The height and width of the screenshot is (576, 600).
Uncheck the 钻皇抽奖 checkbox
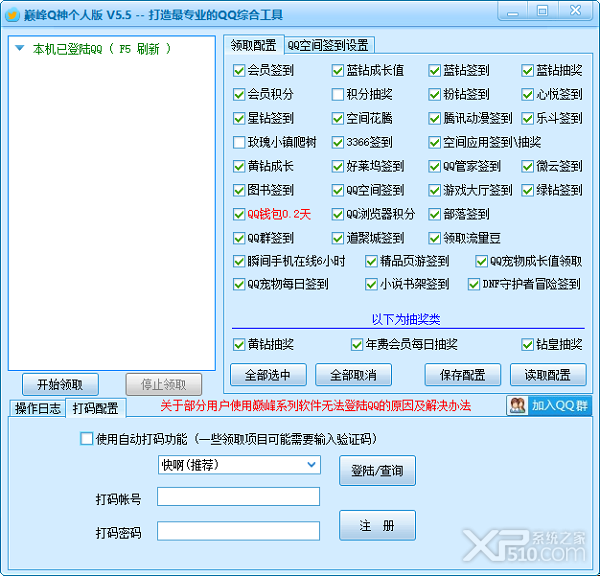[527, 344]
